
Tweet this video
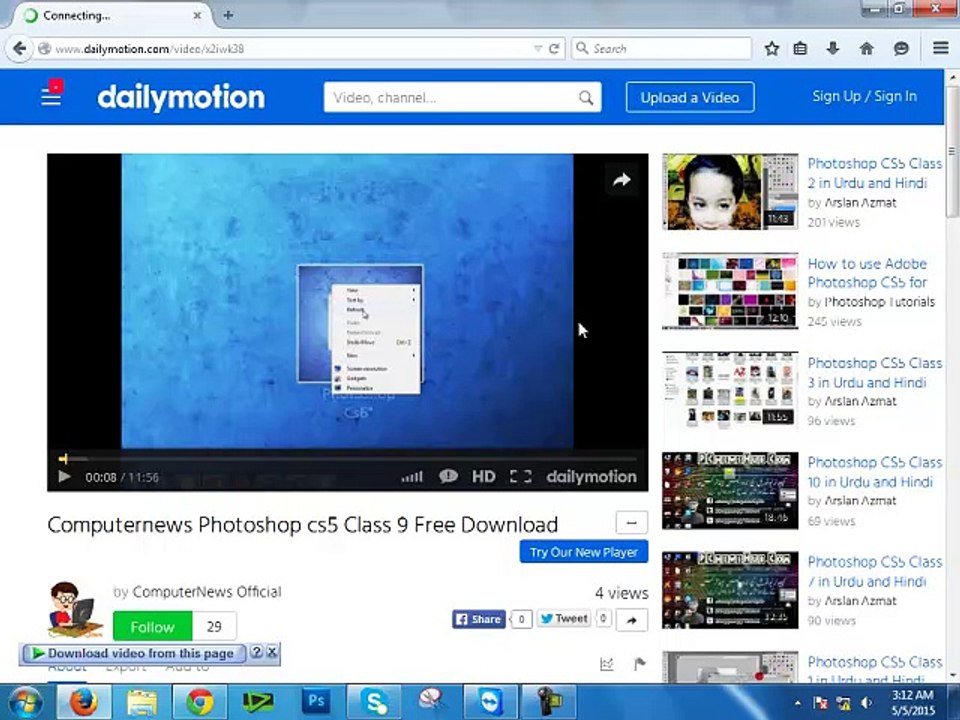[564, 618]
